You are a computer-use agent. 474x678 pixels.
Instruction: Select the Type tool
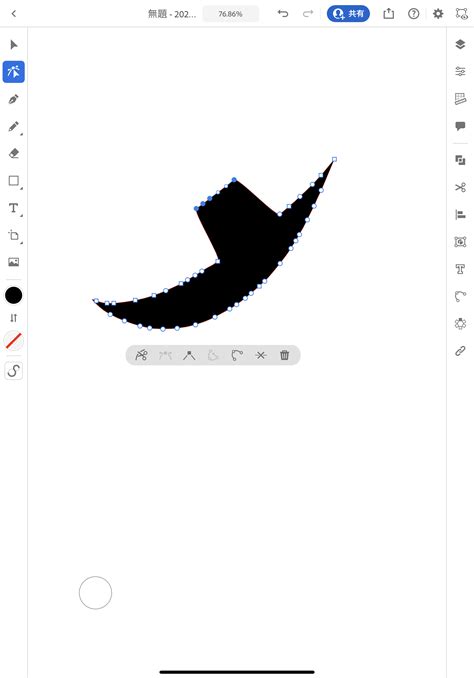pyautogui.click(x=14, y=208)
